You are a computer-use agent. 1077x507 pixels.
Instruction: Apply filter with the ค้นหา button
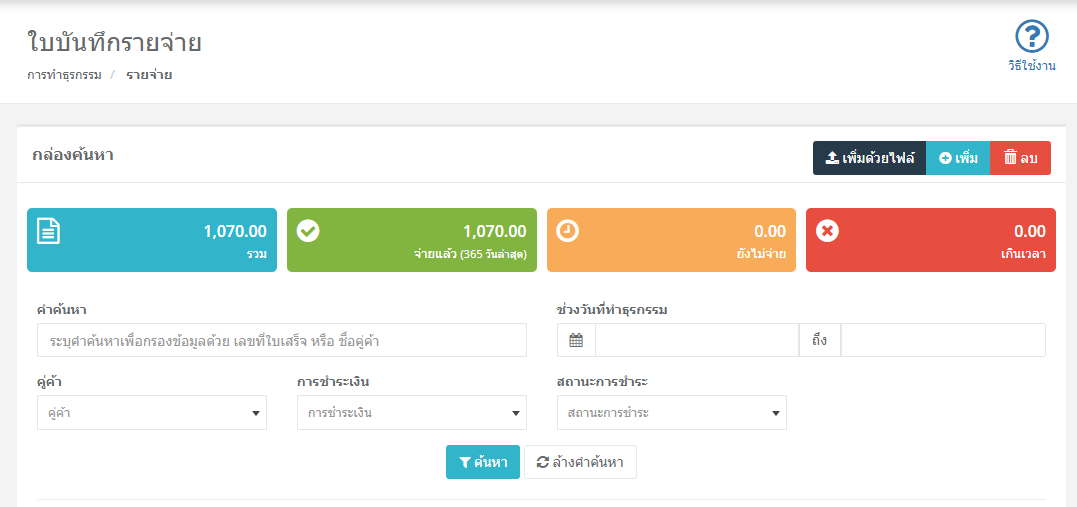tap(483, 462)
